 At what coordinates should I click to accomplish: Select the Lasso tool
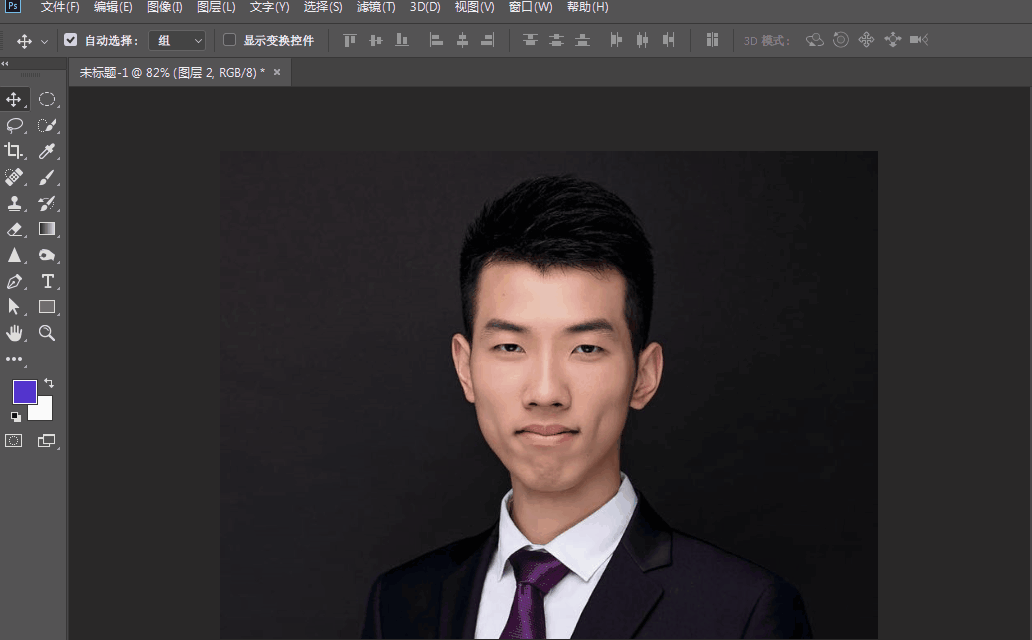pos(14,125)
